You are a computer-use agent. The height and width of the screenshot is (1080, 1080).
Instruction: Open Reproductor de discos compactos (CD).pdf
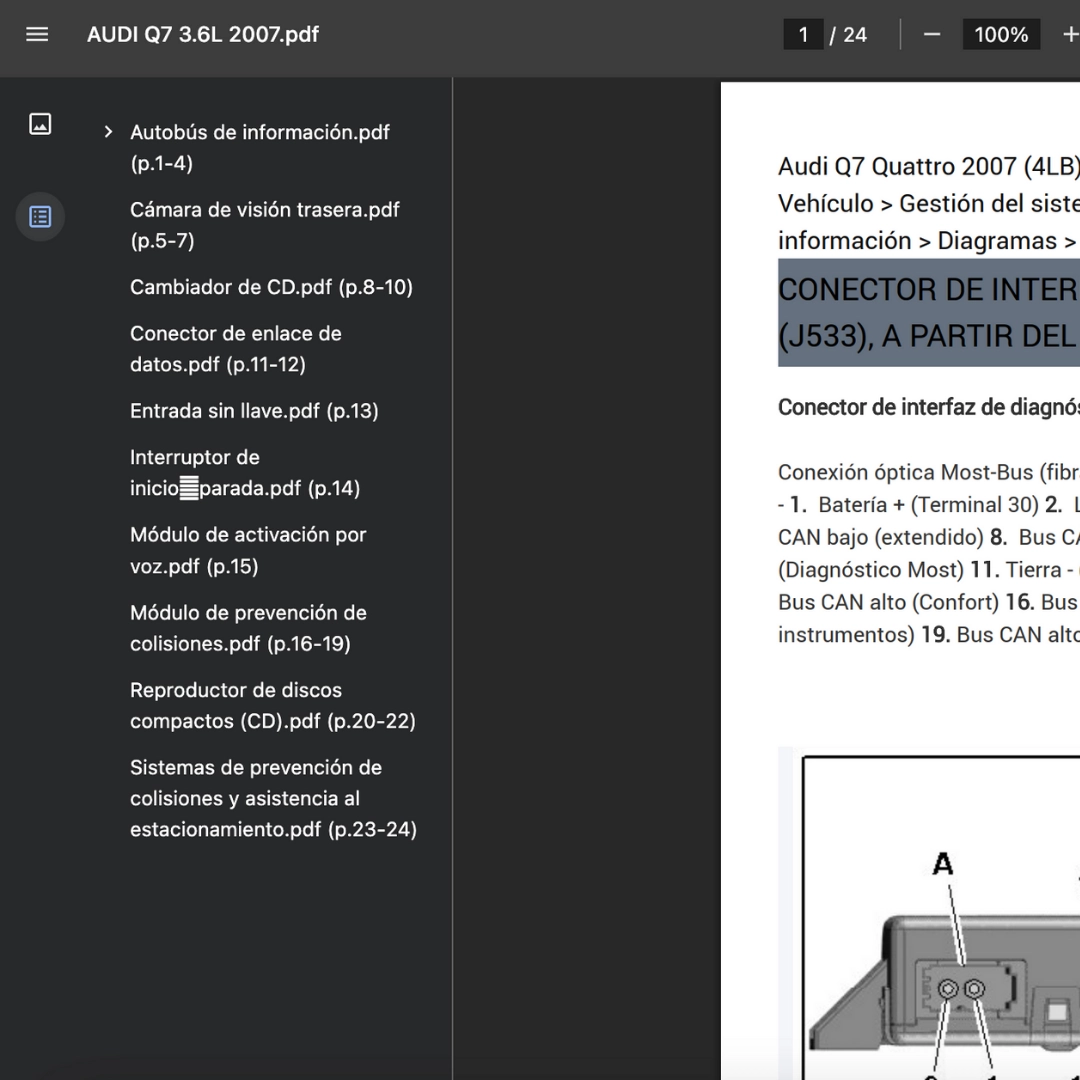click(x=273, y=705)
